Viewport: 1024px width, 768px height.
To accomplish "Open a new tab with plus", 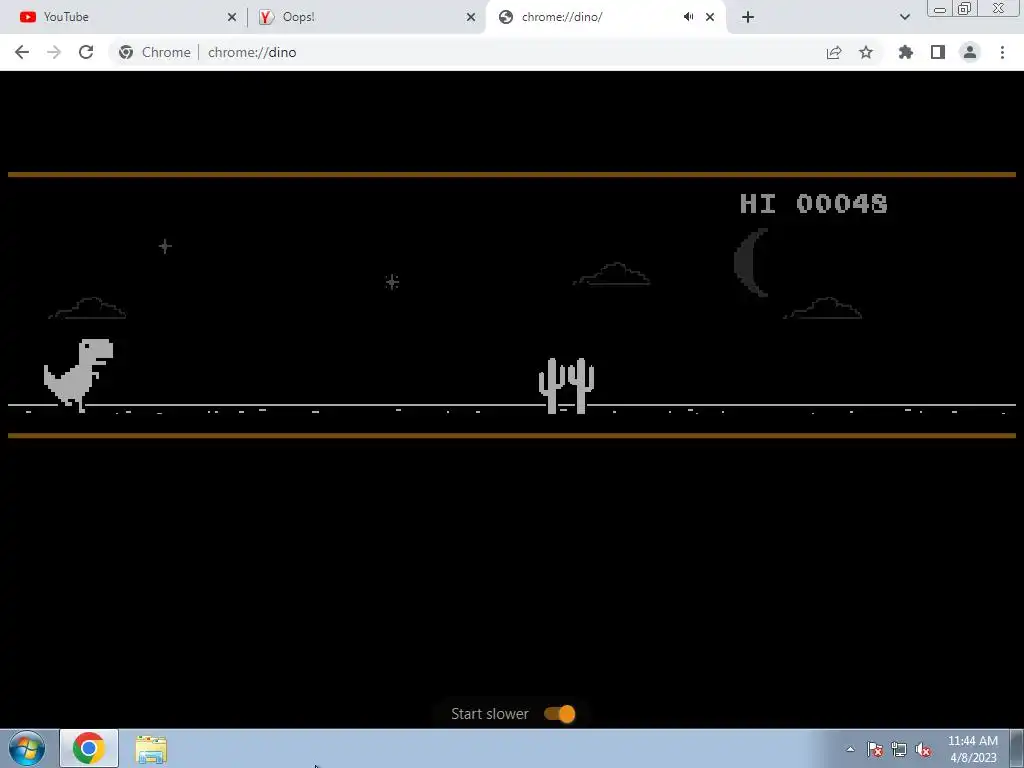I will coord(748,17).
